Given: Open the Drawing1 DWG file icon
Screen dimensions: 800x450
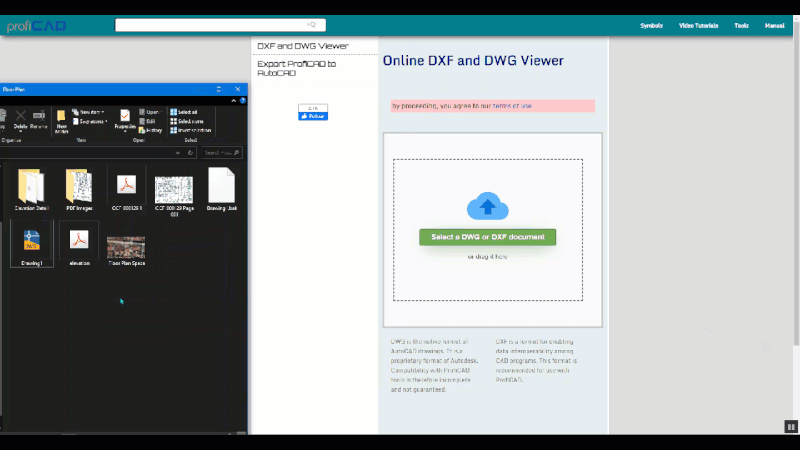Looking at the screenshot, I should 31,241.
